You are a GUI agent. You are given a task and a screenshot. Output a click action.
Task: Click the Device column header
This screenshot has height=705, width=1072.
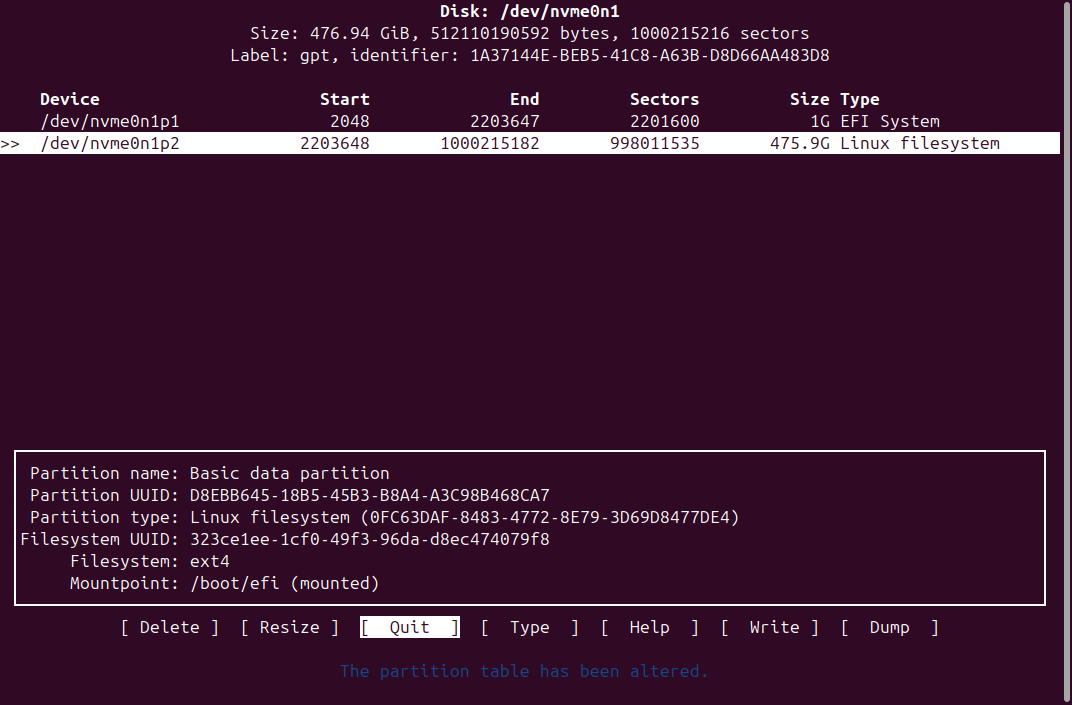pos(69,99)
